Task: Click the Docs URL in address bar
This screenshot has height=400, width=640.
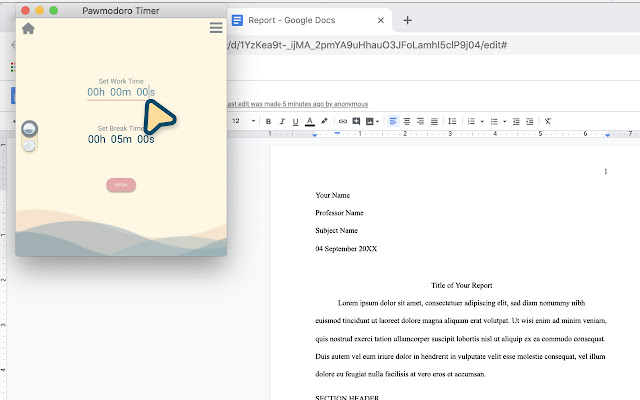Action: pos(367,45)
